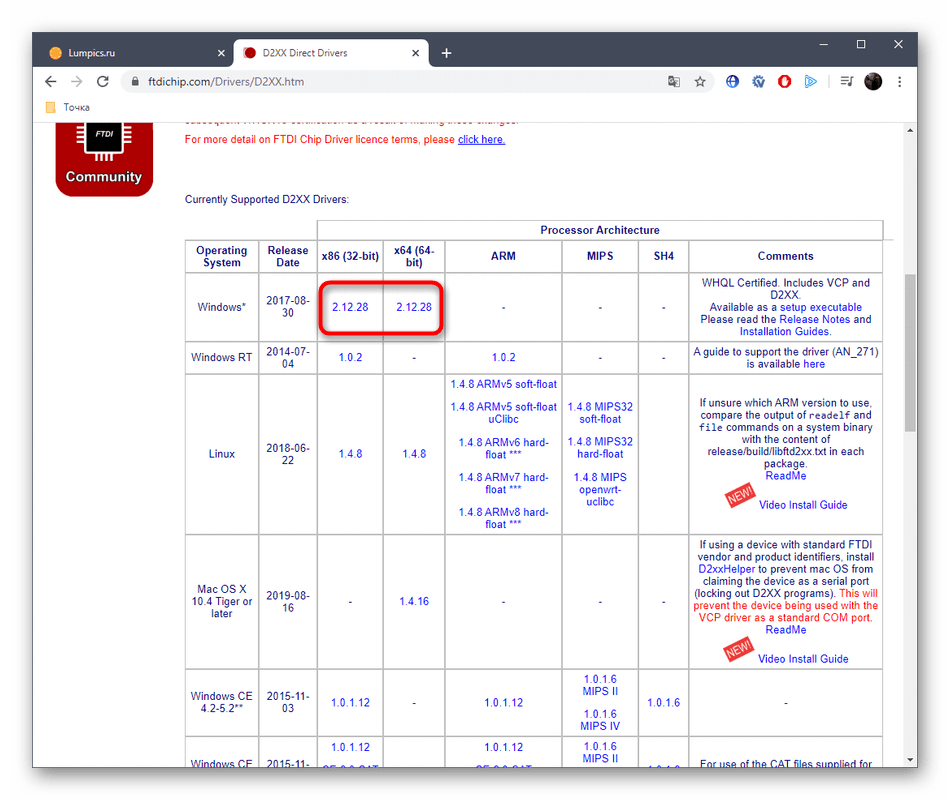Click the 'setup executable' link
This screenshot has width=950, height=800.
tap(818, 307)
